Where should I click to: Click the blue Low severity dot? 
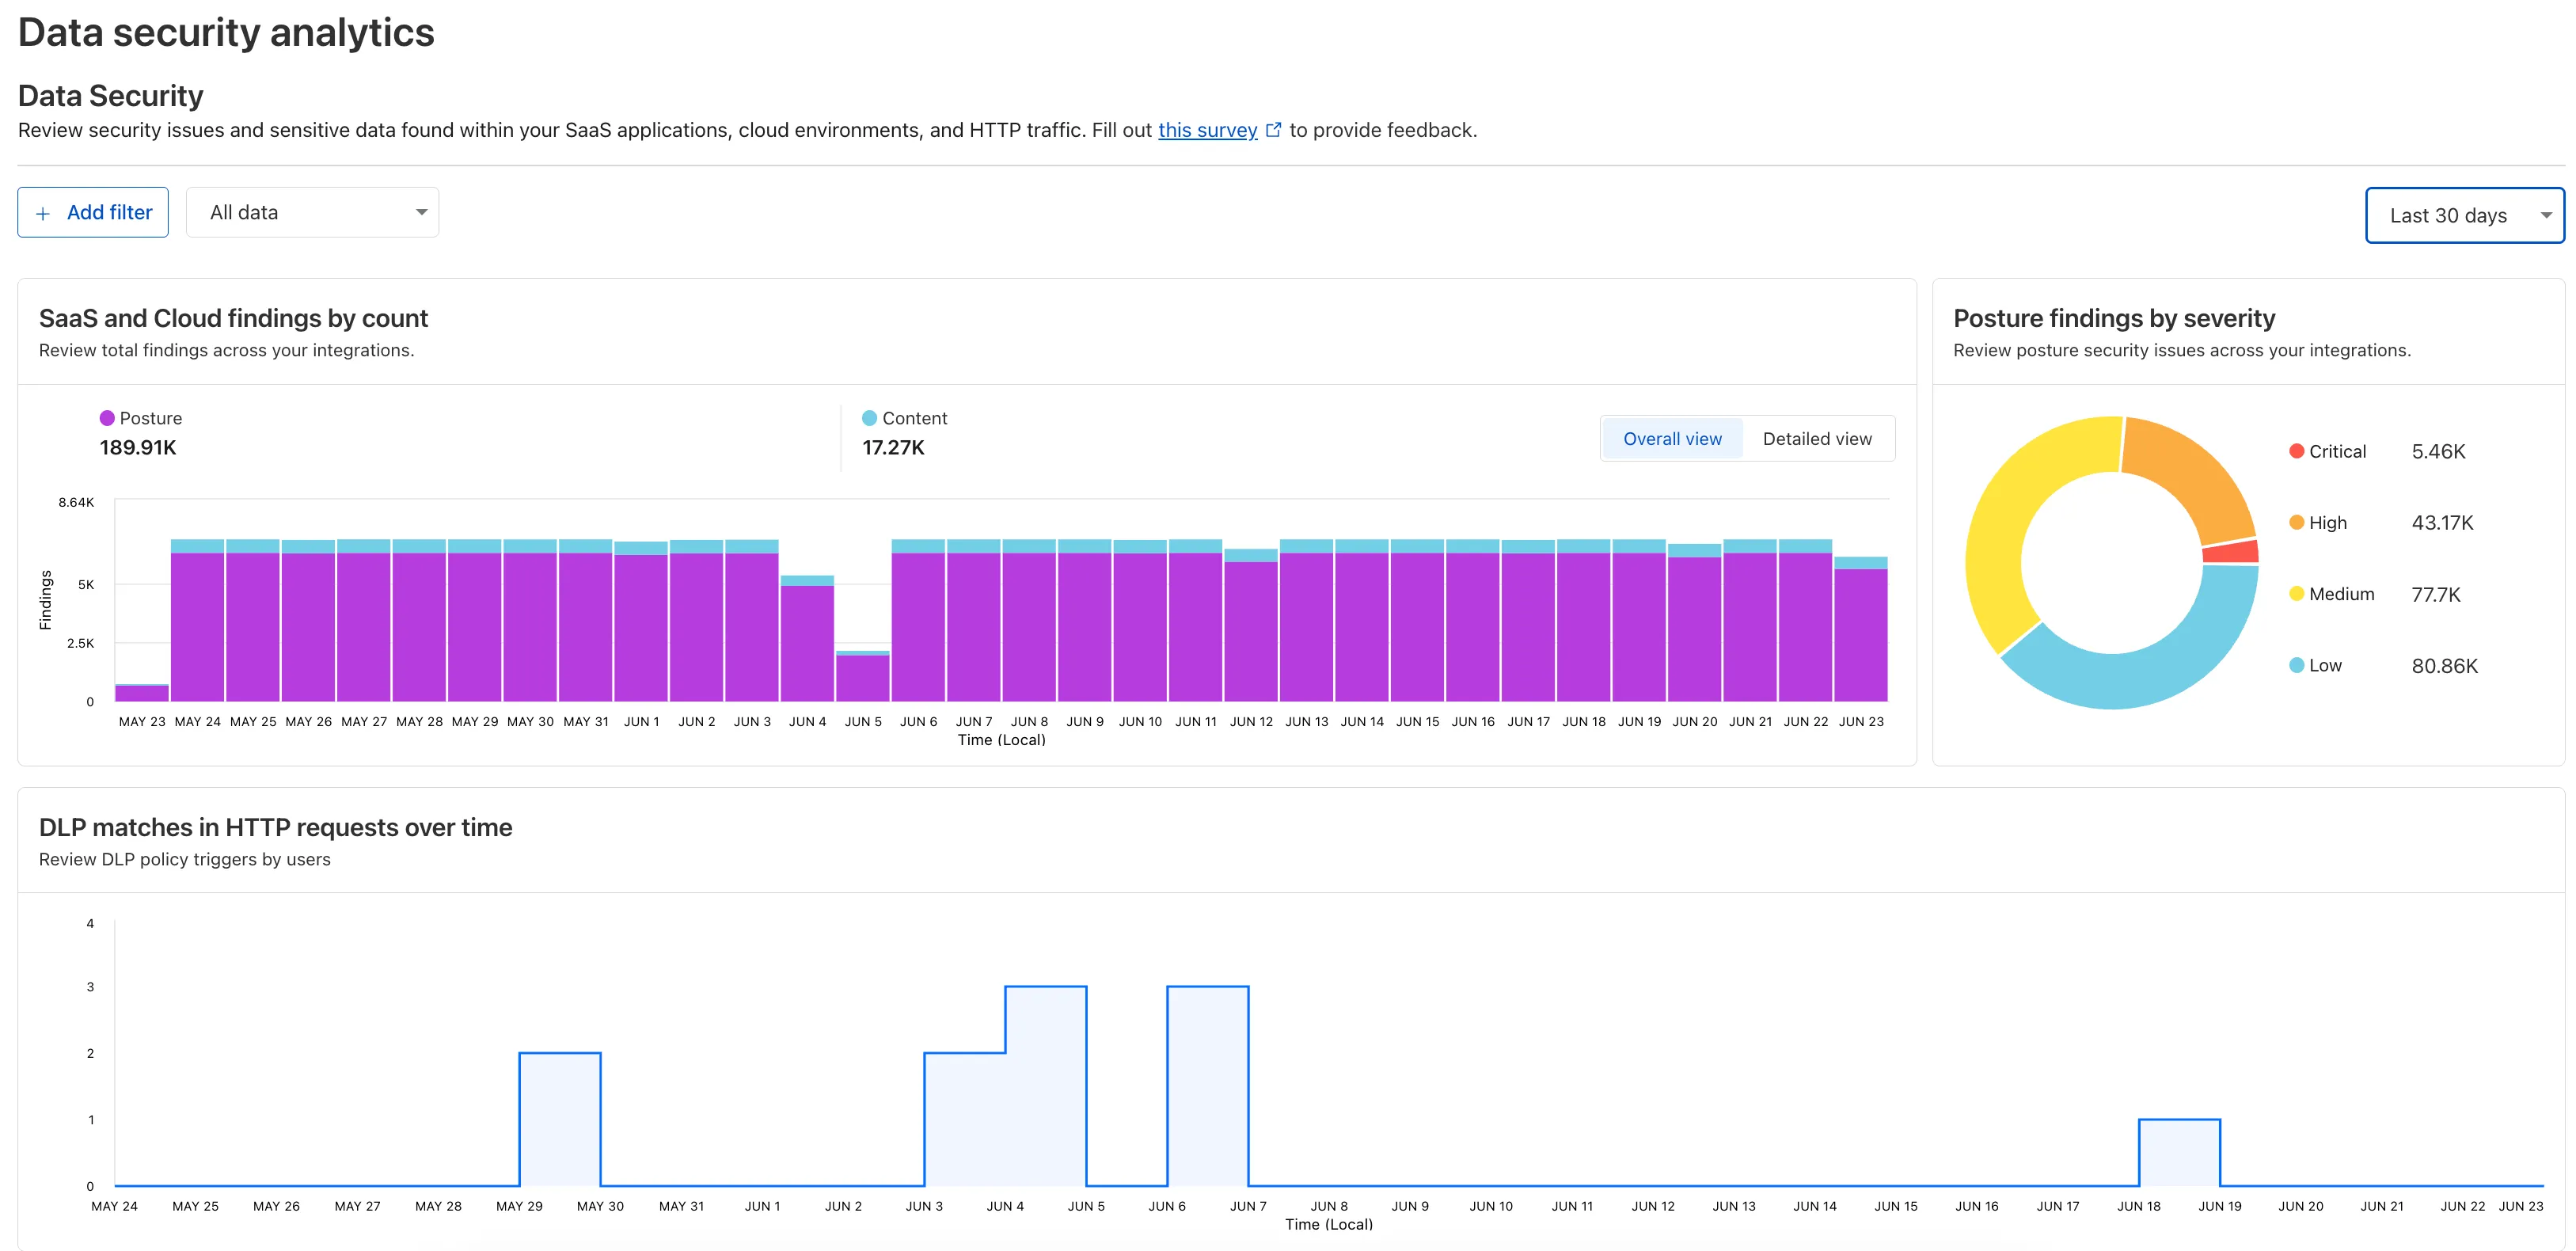(2296, 664)
